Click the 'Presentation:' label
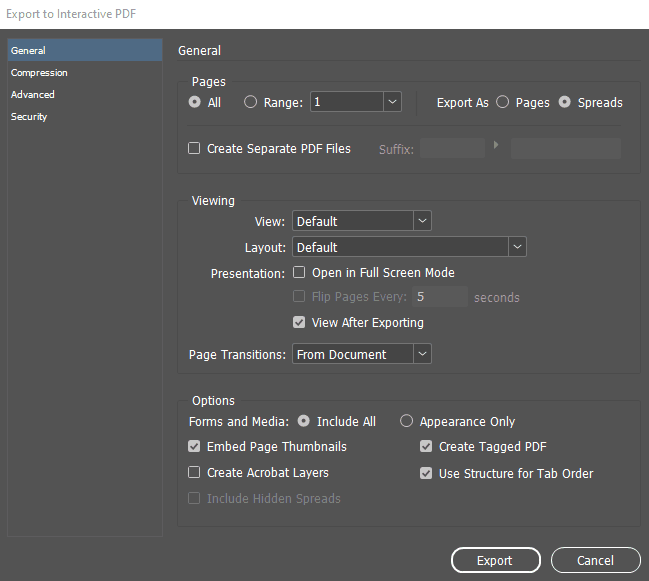Viewport: 649px width, 581px height. [x=248, y=274]
